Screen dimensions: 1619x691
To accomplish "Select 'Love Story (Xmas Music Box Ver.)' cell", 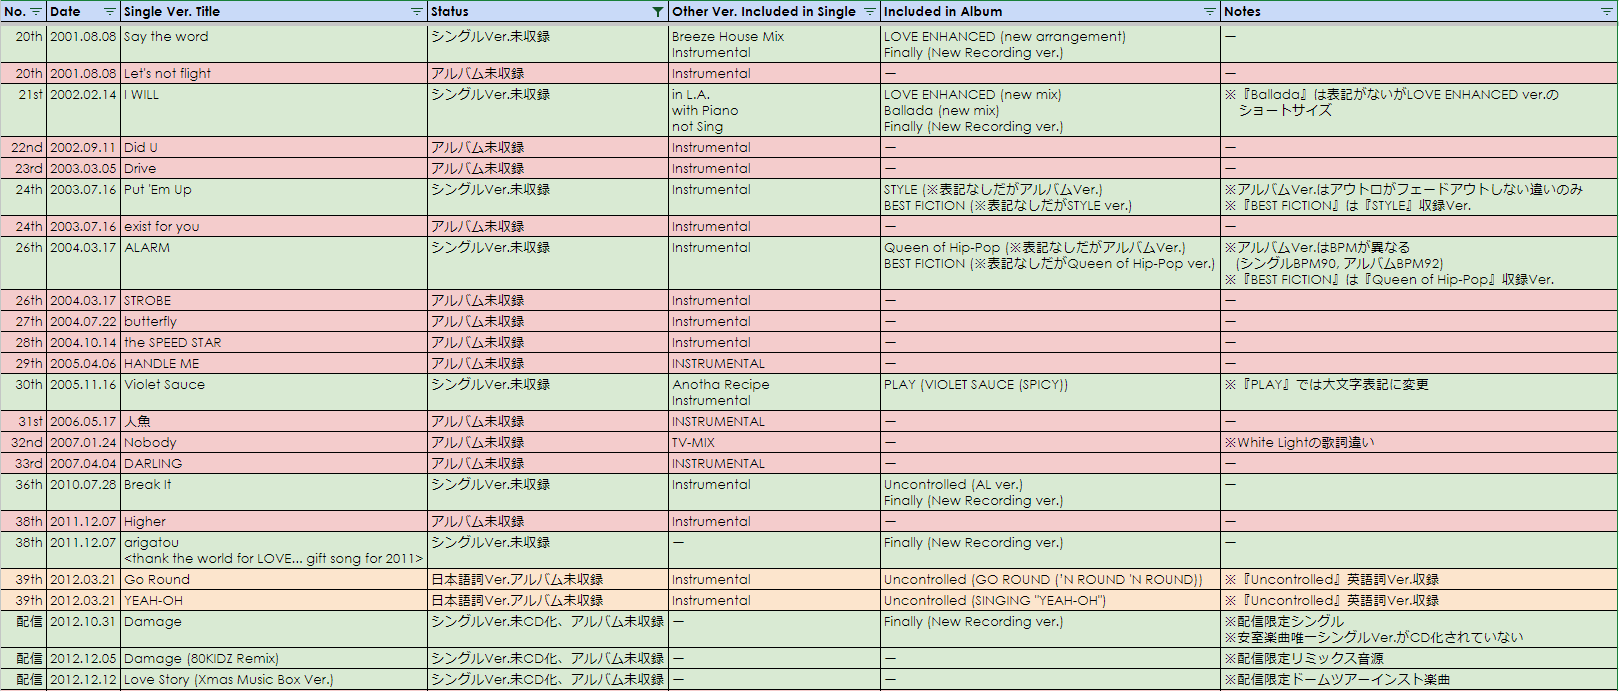I will point(274,680).
